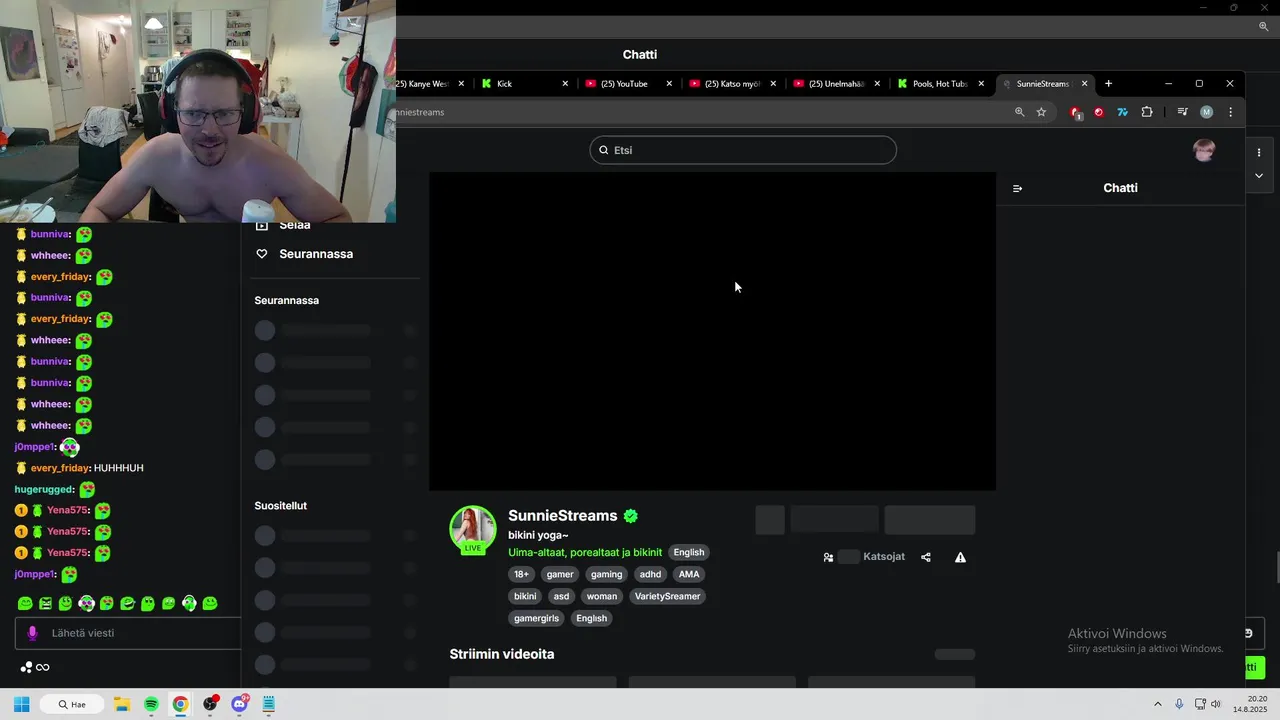Open the Selaa sidebar link

(x=295, y=226)
